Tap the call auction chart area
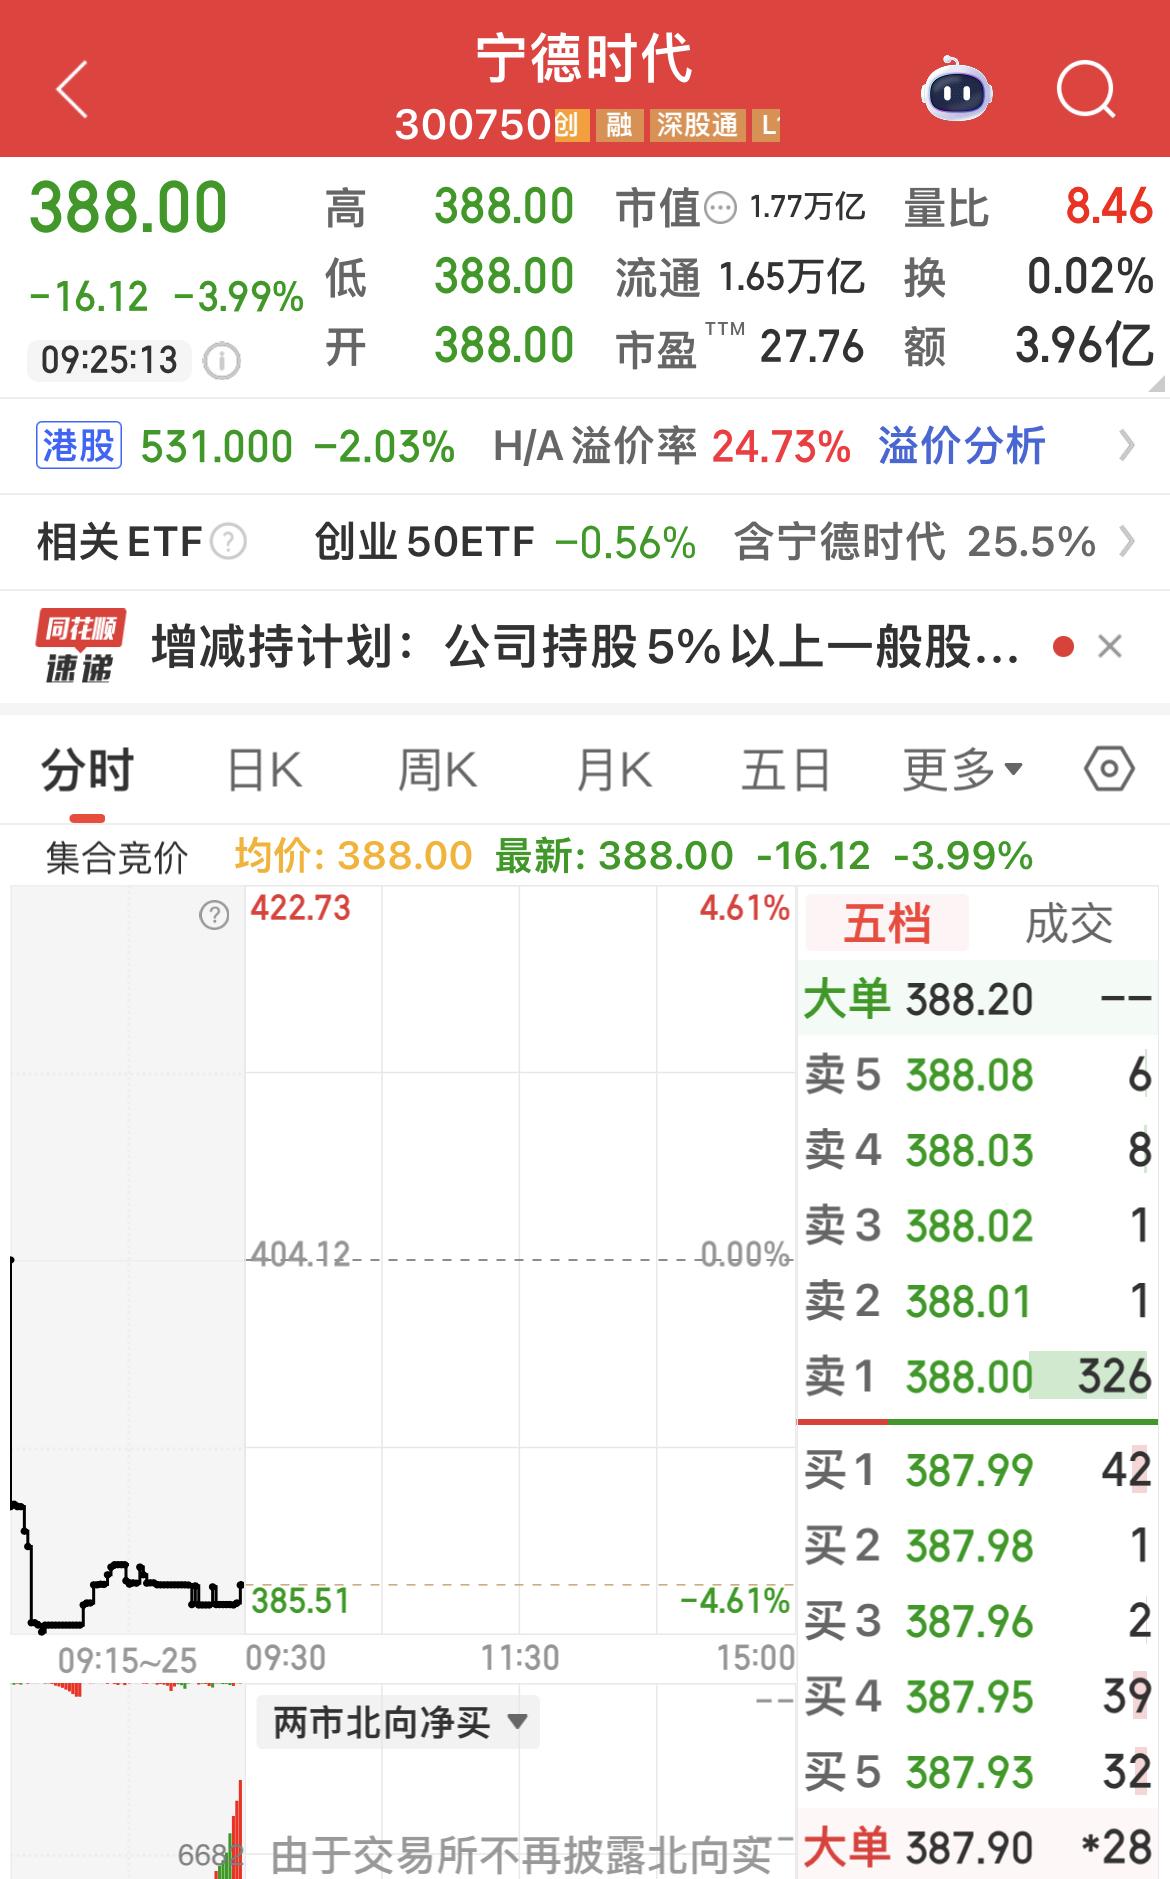This screenshot has width=1170, height=1879. pos(127,1260)
